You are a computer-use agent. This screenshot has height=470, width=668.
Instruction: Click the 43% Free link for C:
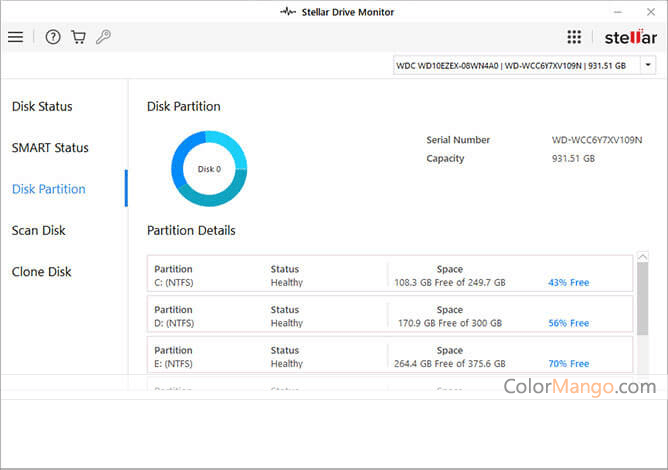[568, 283]
